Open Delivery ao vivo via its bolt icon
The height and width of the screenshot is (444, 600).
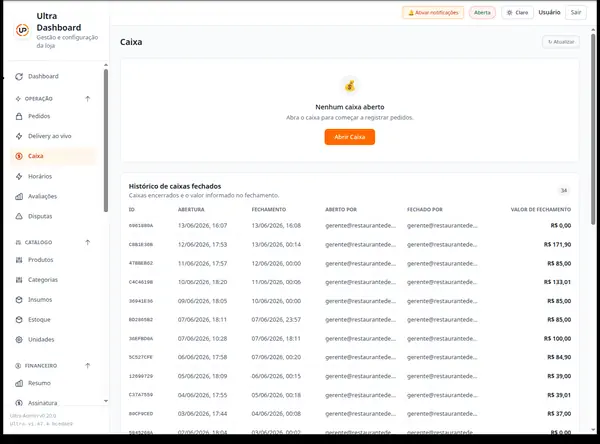tap(19, 136)
